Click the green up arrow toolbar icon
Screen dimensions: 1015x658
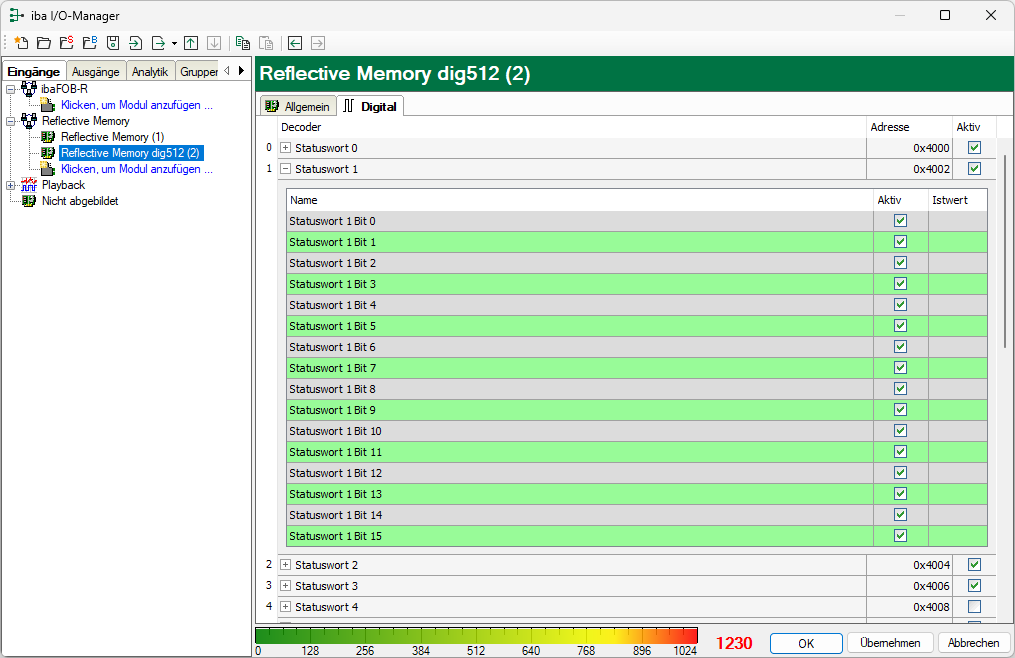click(x=191, y=43)
